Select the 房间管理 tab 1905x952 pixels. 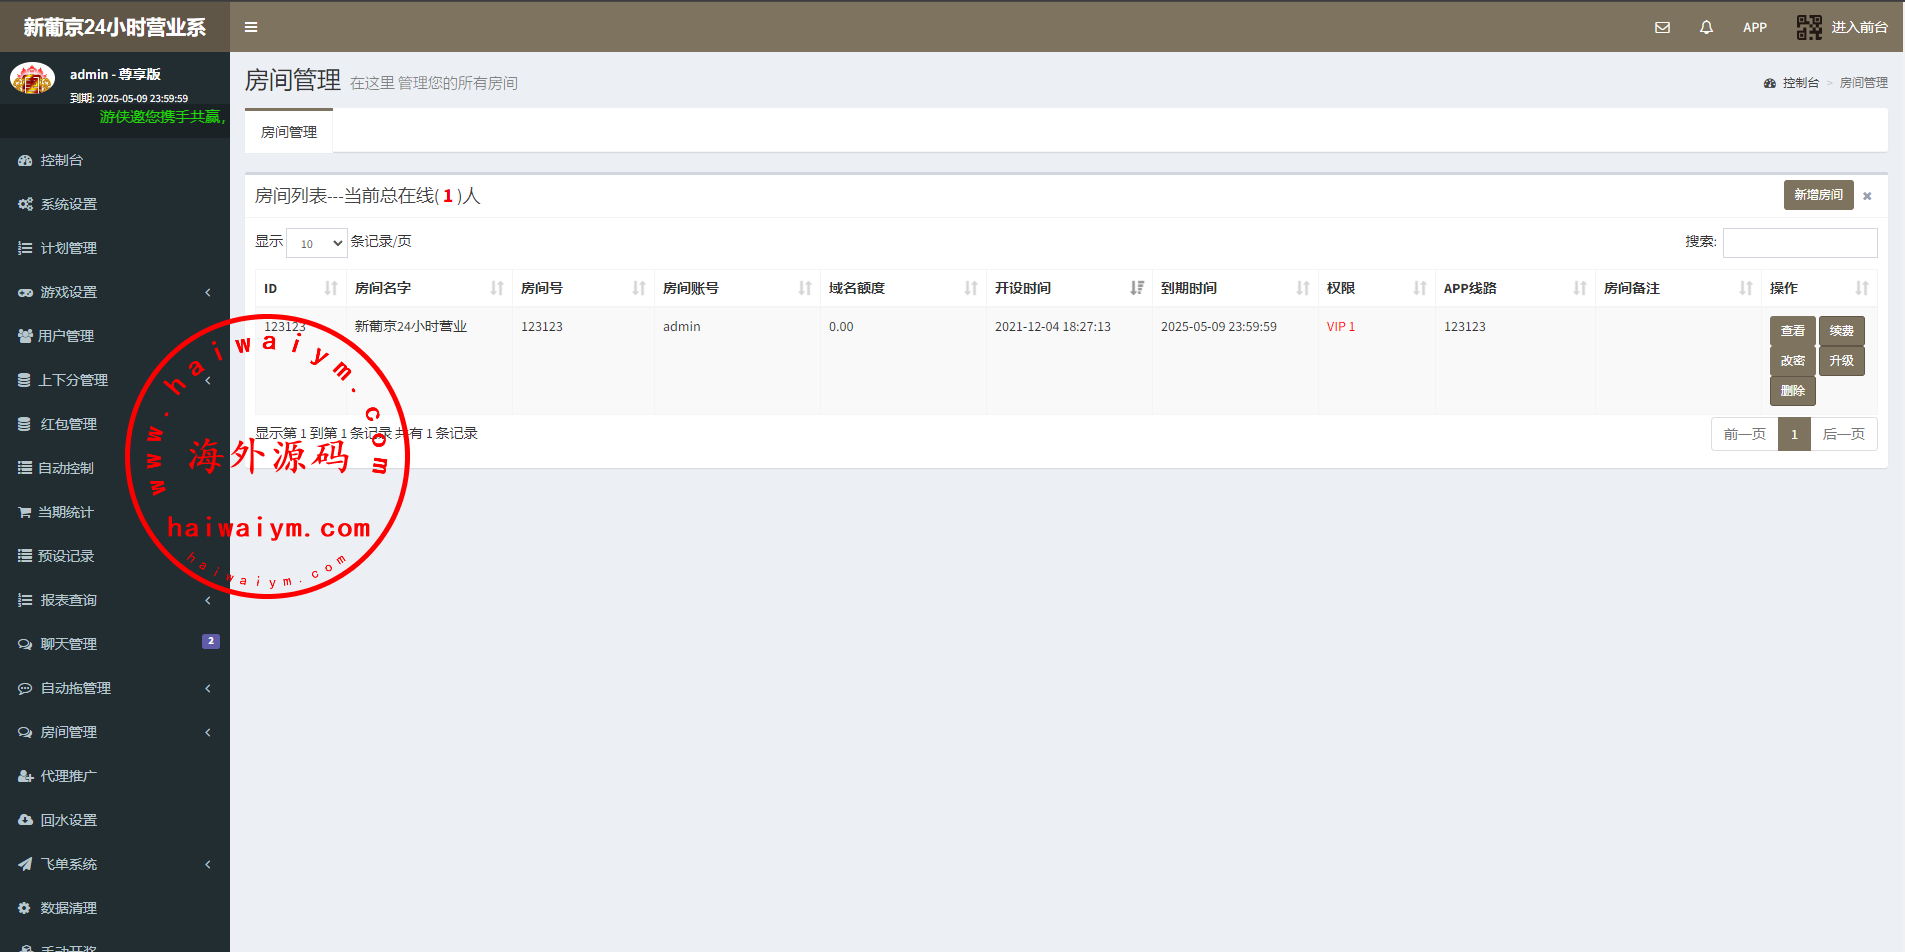point(289,132)
